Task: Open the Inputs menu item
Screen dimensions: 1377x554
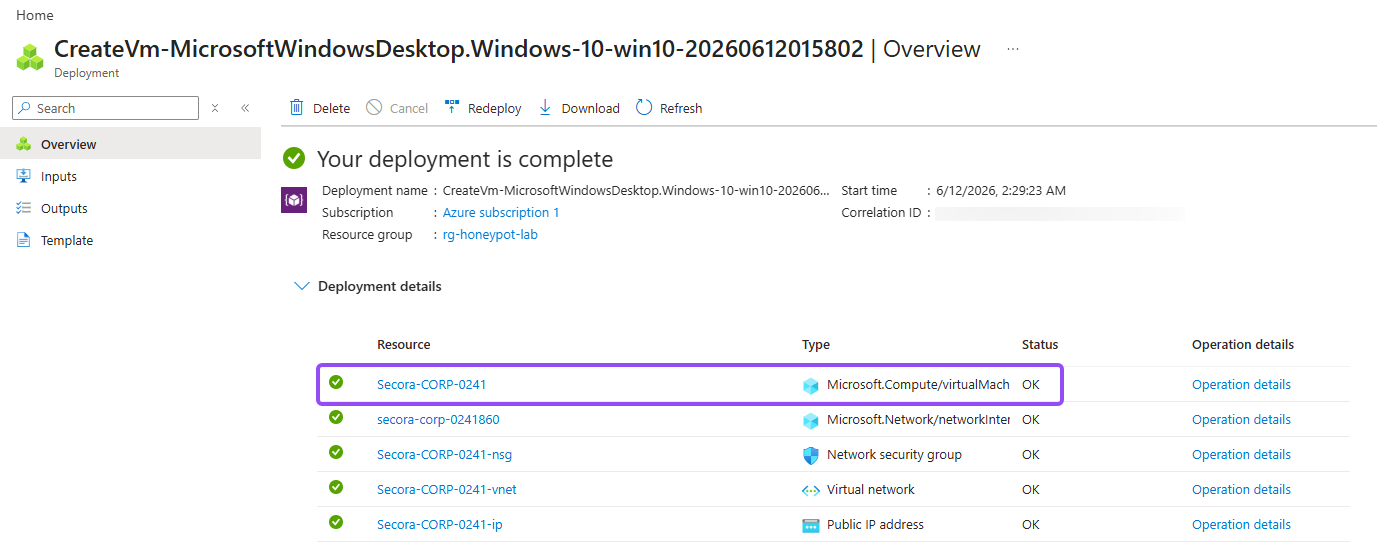Action: 130,176
